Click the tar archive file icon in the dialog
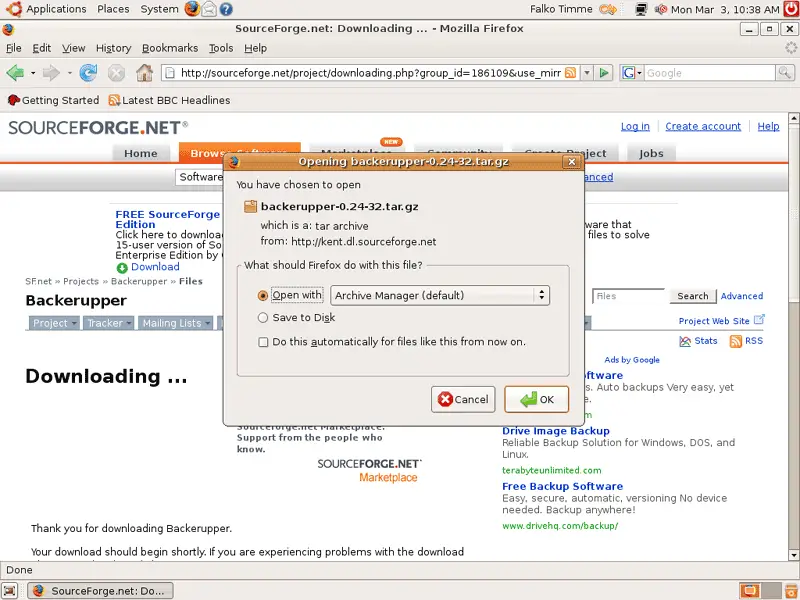Screen dimensions: 800x600 coord(250,206)
